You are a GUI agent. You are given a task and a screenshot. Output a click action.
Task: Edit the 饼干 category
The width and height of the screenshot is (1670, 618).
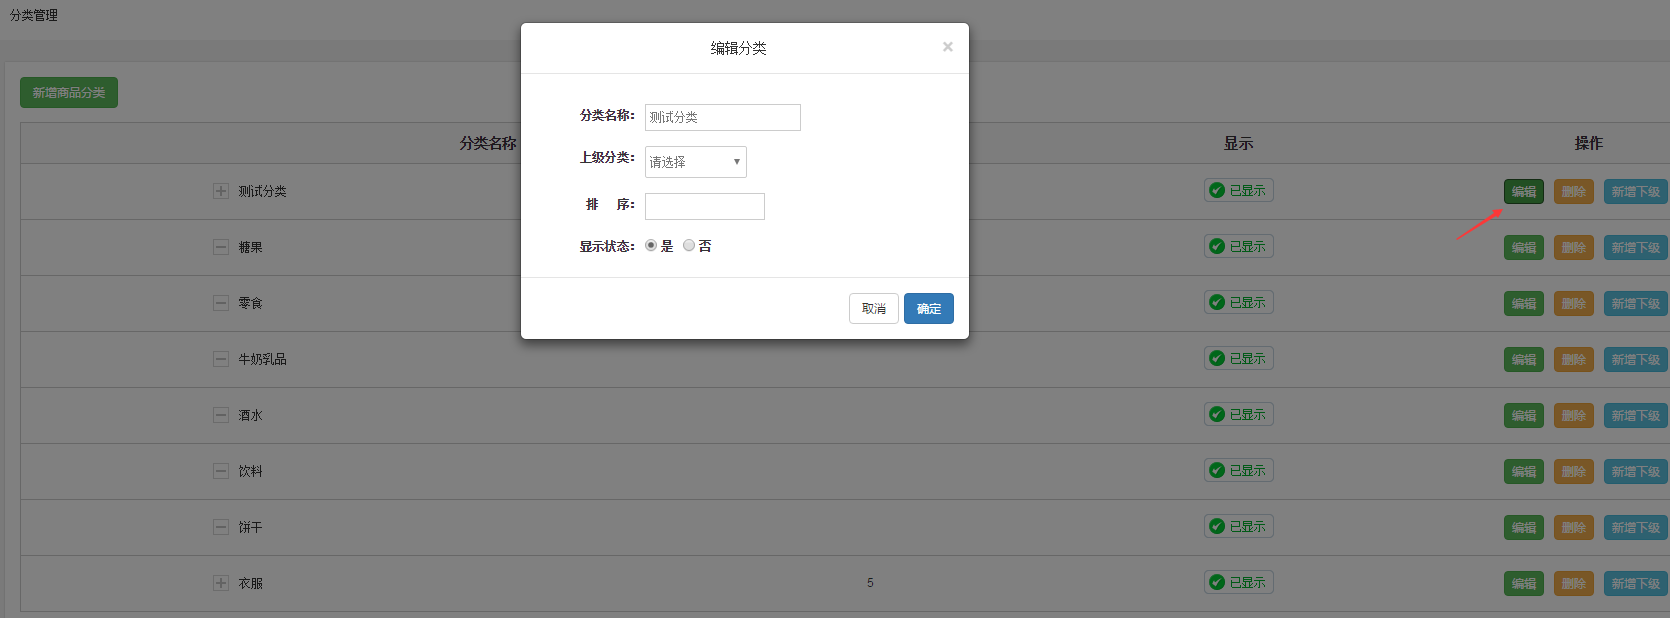(x=1524, y=527)
